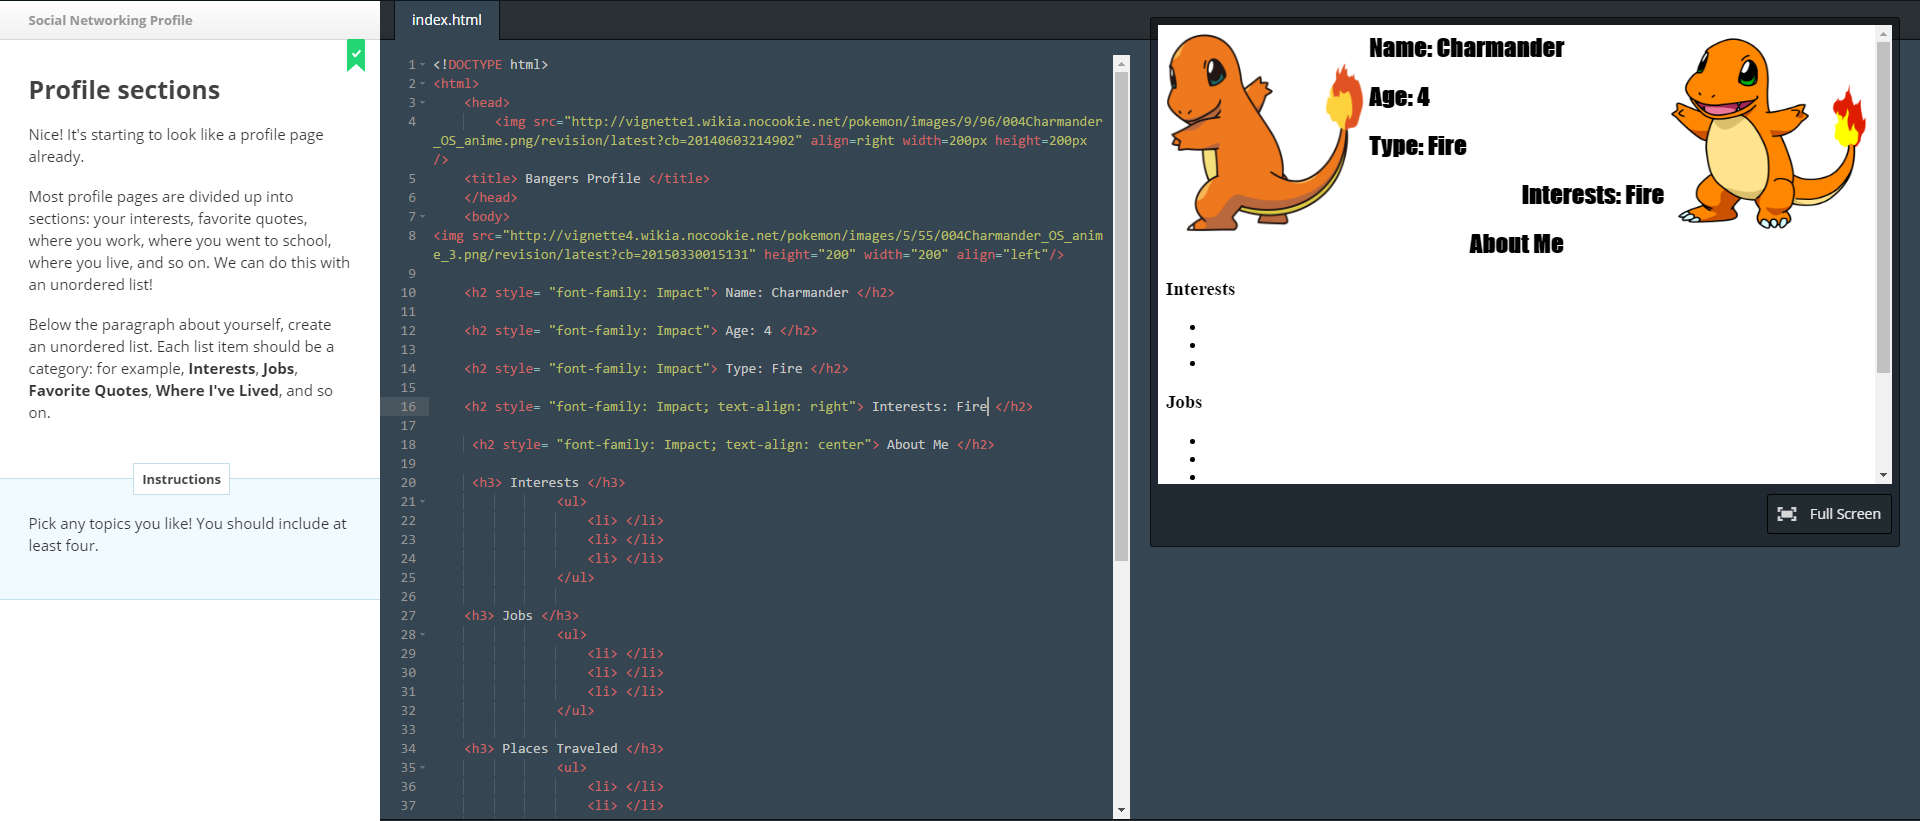This screenshot has height=821, width=1920.
Task: Open the Instructions tab
Action: pos(181,479)
